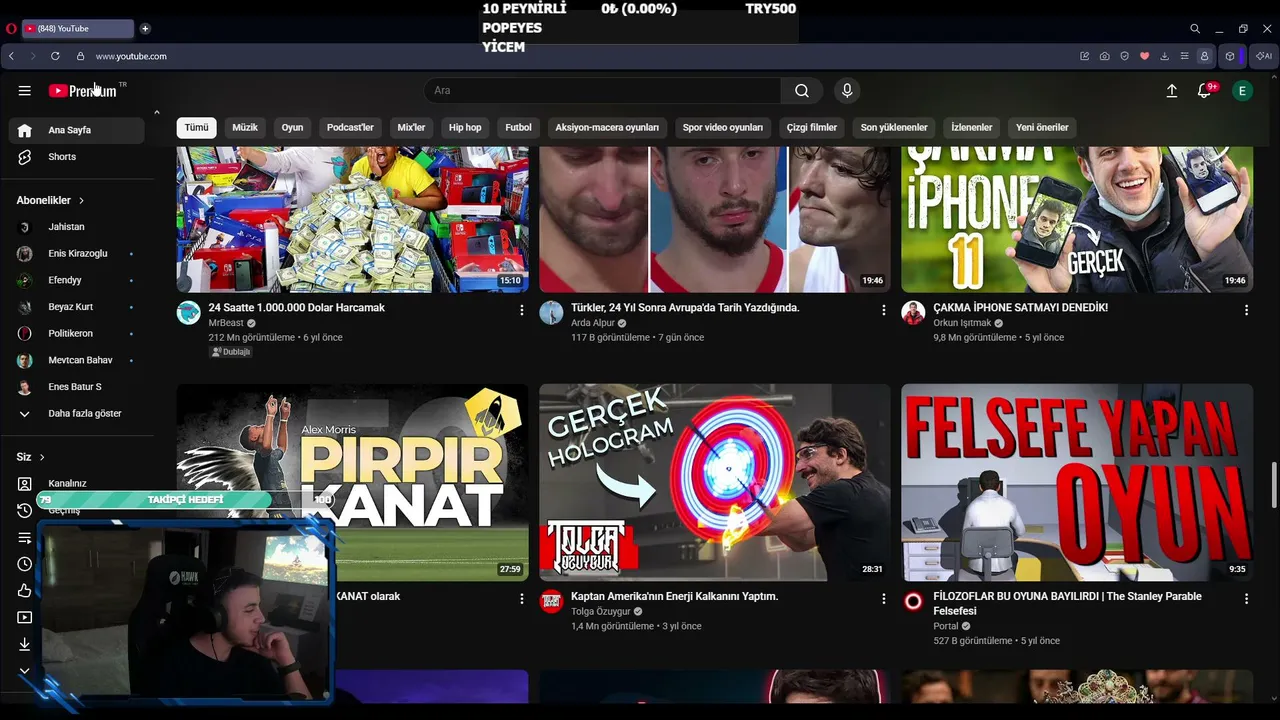1280x720 pixels.
Task: Go back with the browser back arrow
Action: (x=11, y=56)
